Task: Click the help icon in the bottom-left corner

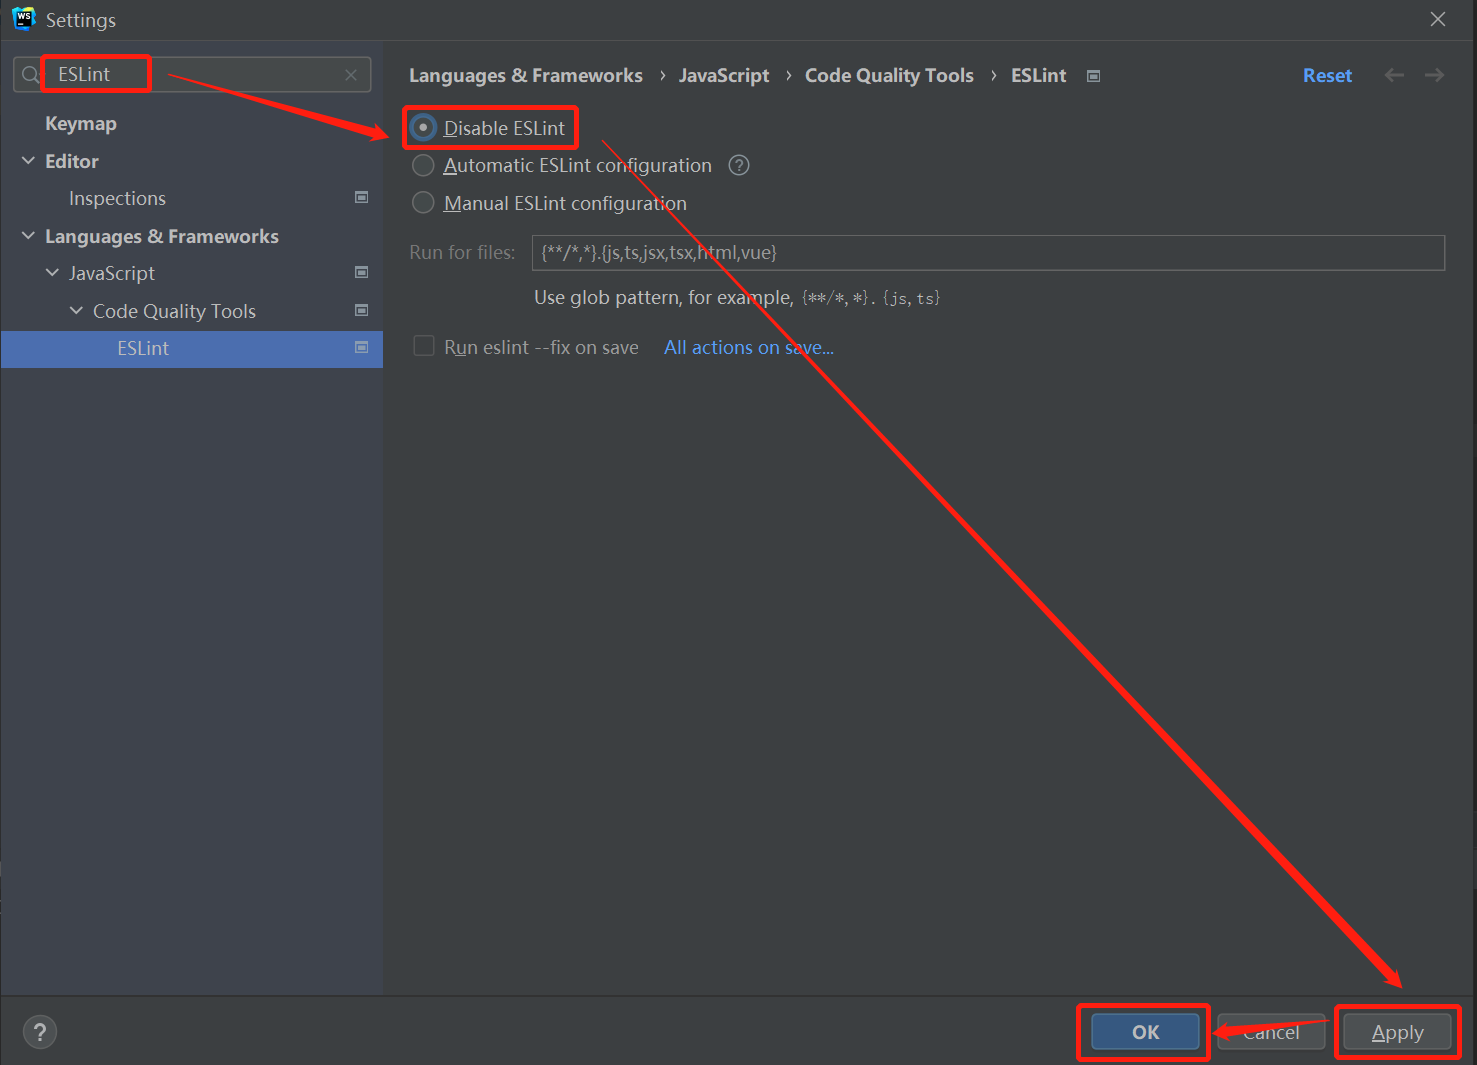Action: pyautogui.click(x=39, y=1031)
